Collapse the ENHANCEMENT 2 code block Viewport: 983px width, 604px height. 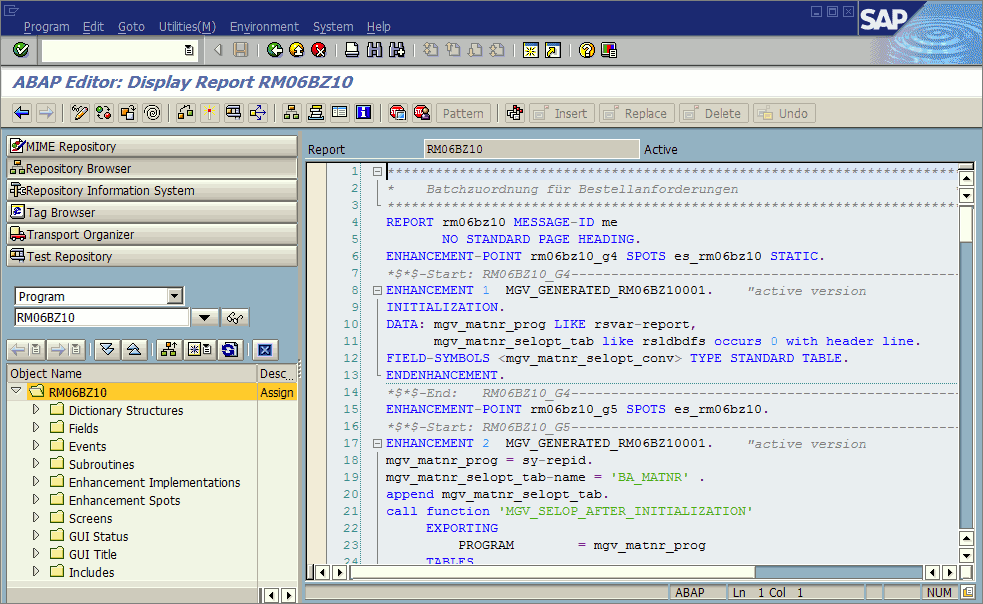[x=377, y=444]
